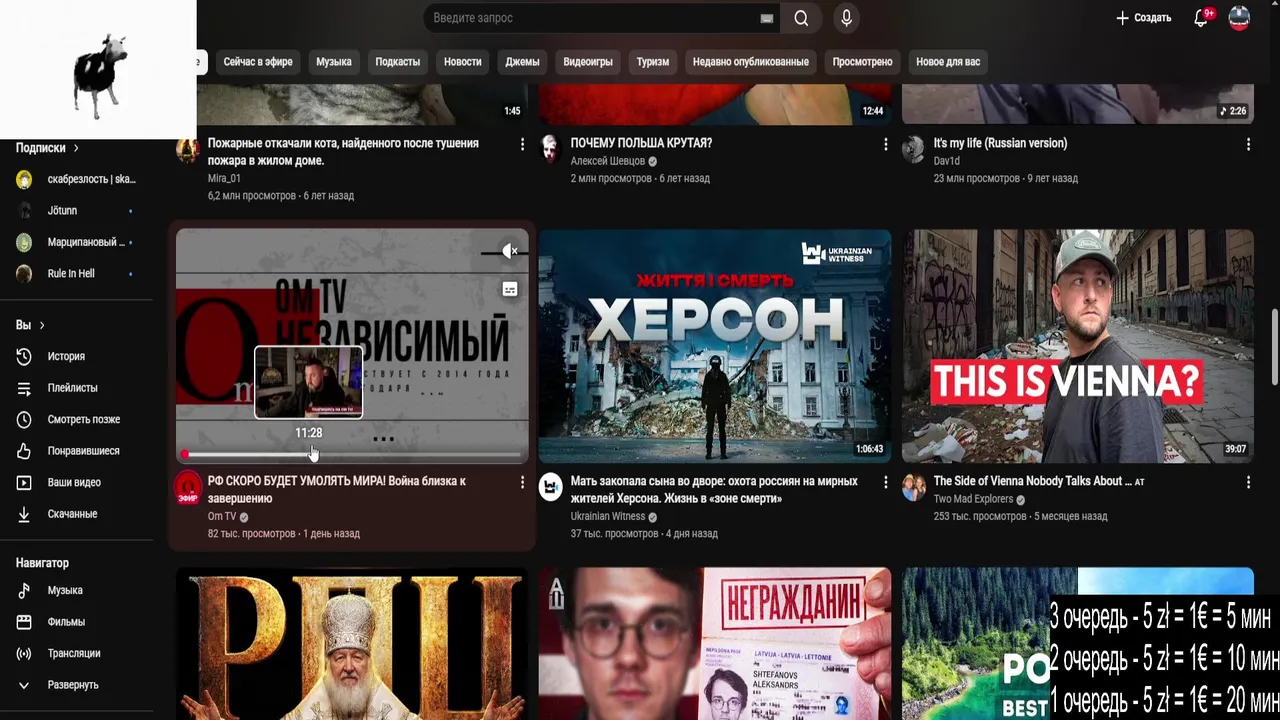Click the search magnifier button

801,18
